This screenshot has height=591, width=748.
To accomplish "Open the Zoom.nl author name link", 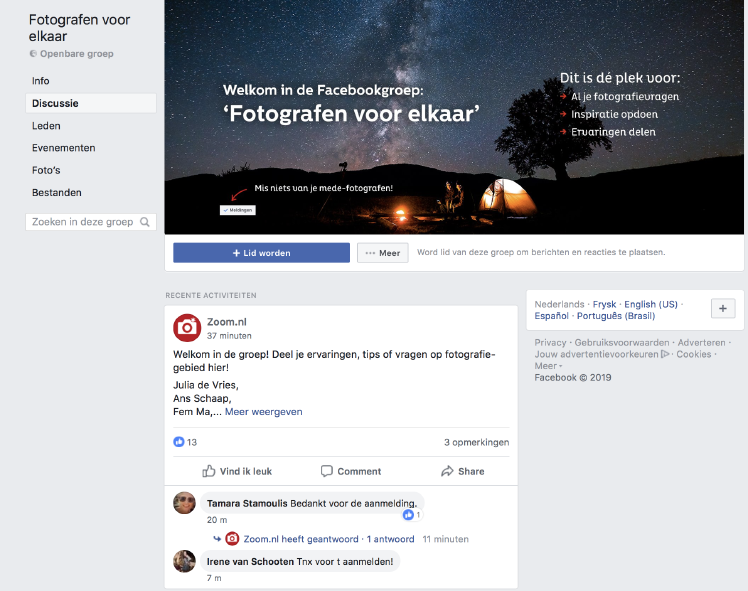I will tap(227, 322).
